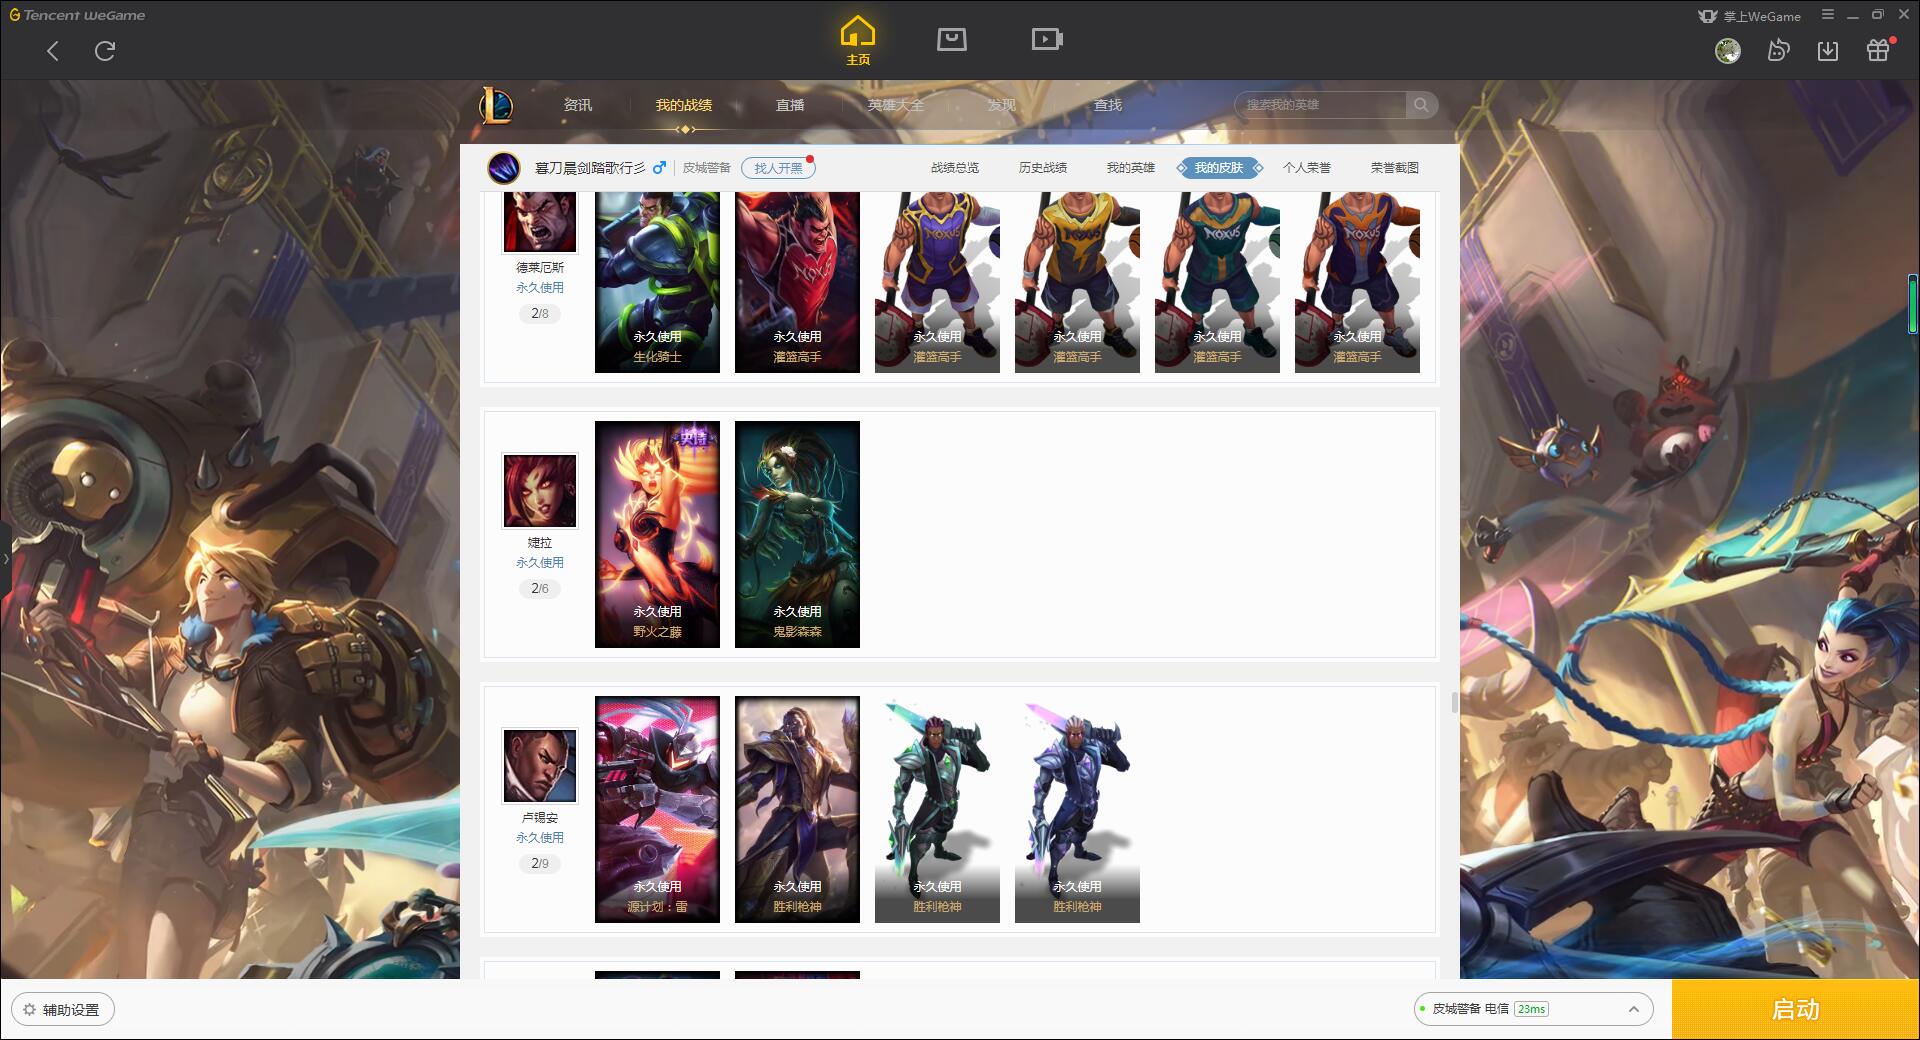This screenshot has height=1040, width=1920.
Task: Select the 我的战绩 menu item
Action: (684, 105)
